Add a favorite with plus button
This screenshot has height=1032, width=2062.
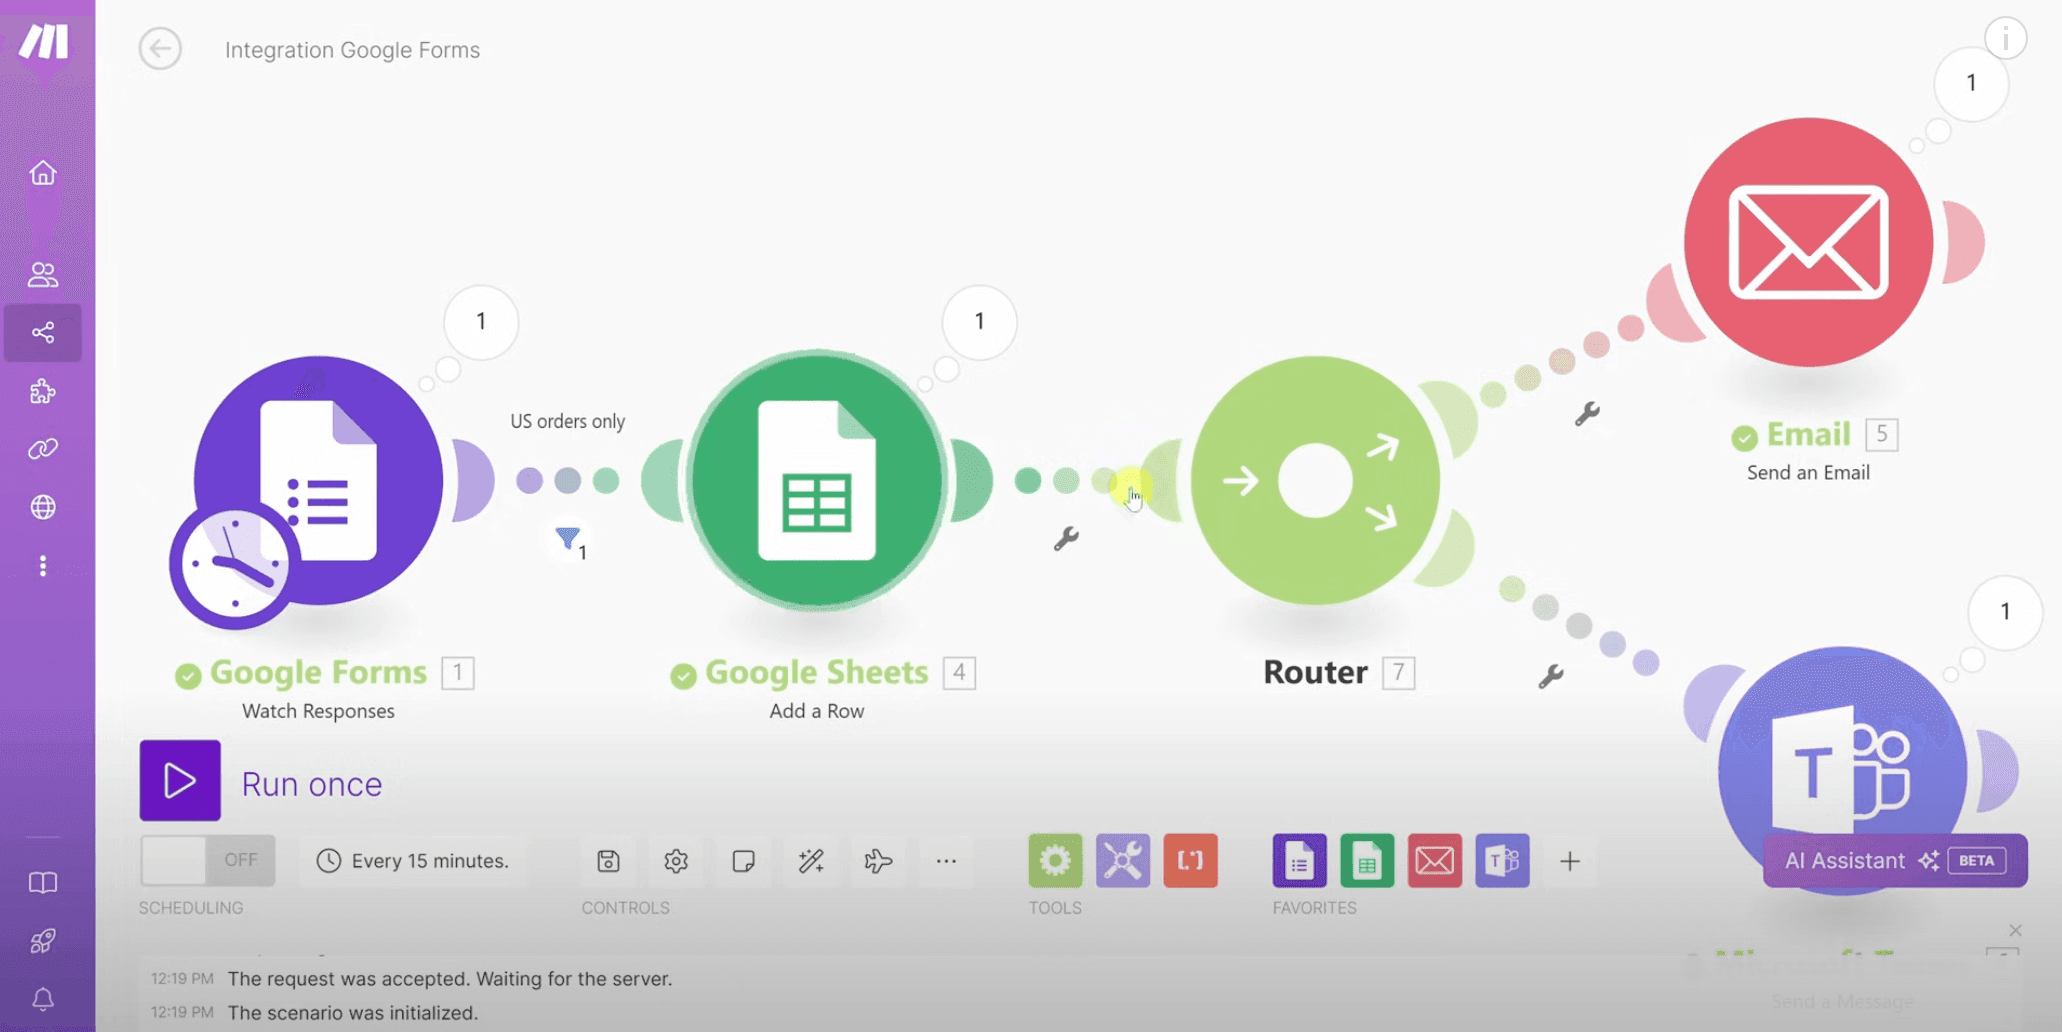point(1570,861)
